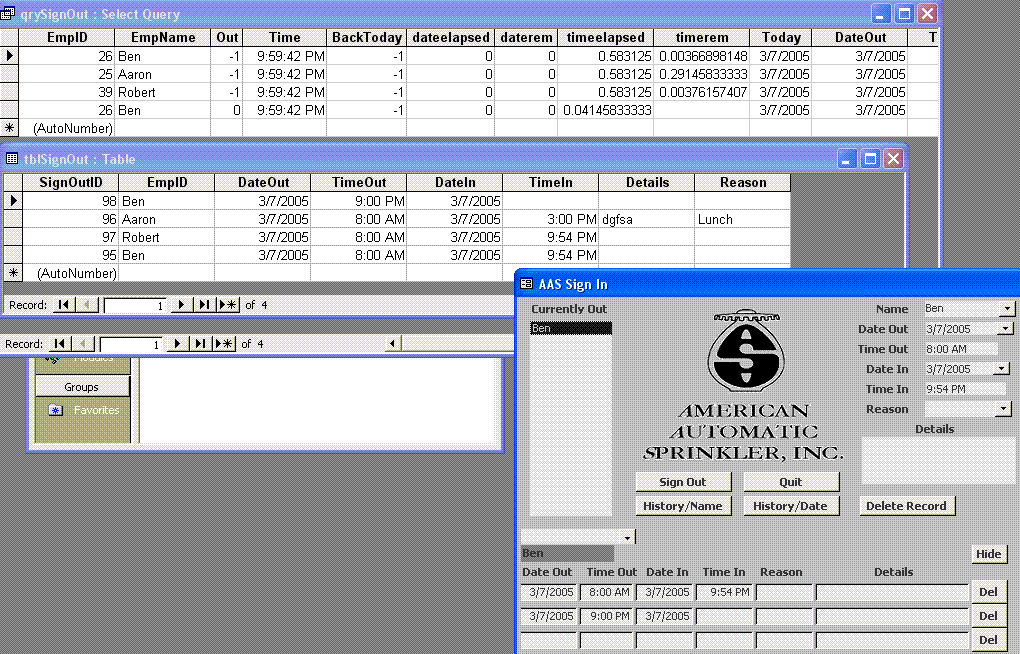Click SignOutID 98 cell in tblSignOut
Screen dimensions: 1020x654
pyautogui.click(x=70, y=201)
